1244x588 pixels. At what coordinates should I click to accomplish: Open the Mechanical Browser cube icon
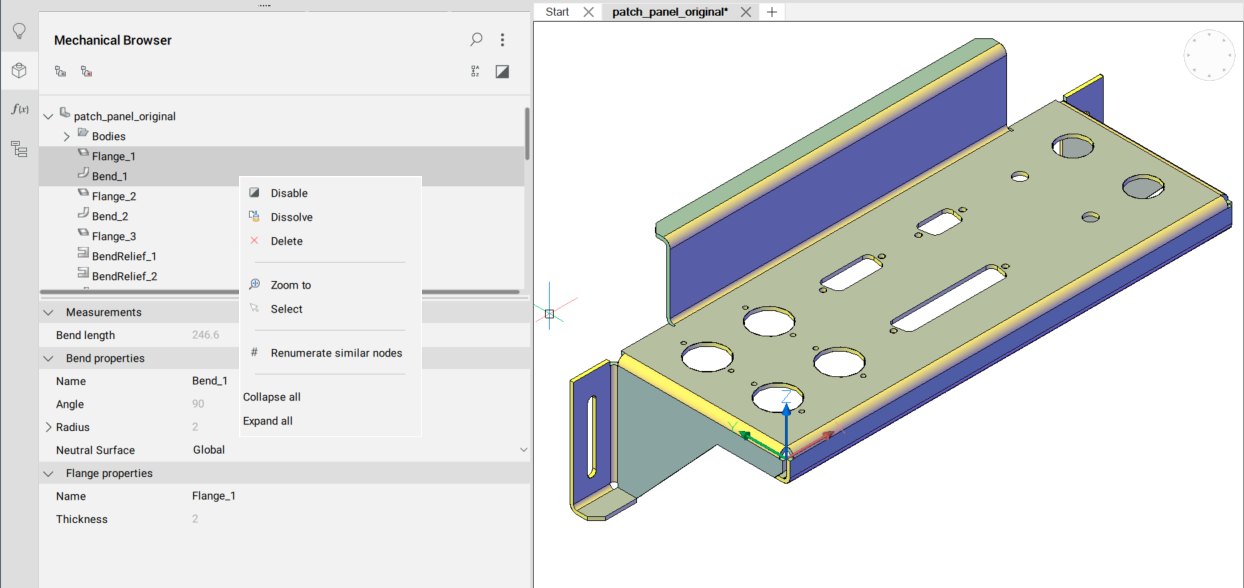[x=18, y=70]
